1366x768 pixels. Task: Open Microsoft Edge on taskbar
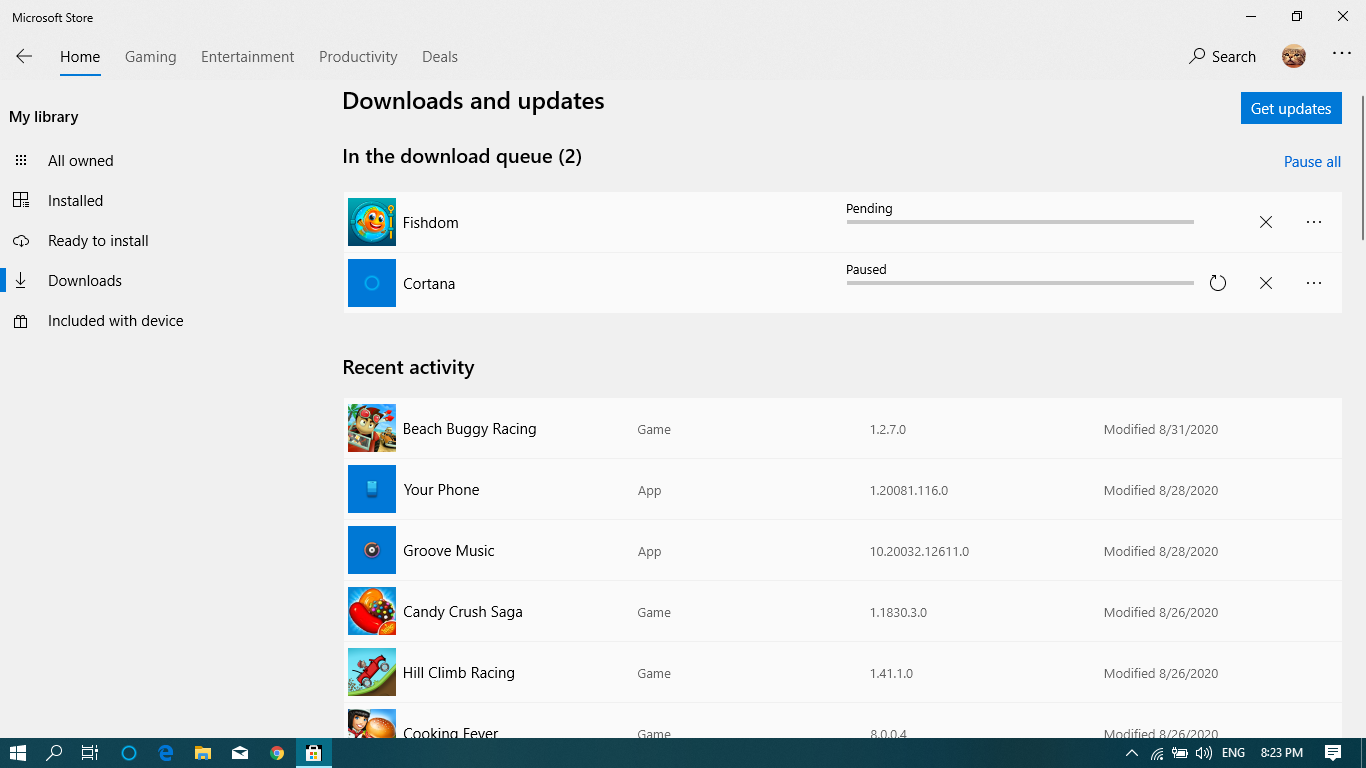[x=166, y=753]
